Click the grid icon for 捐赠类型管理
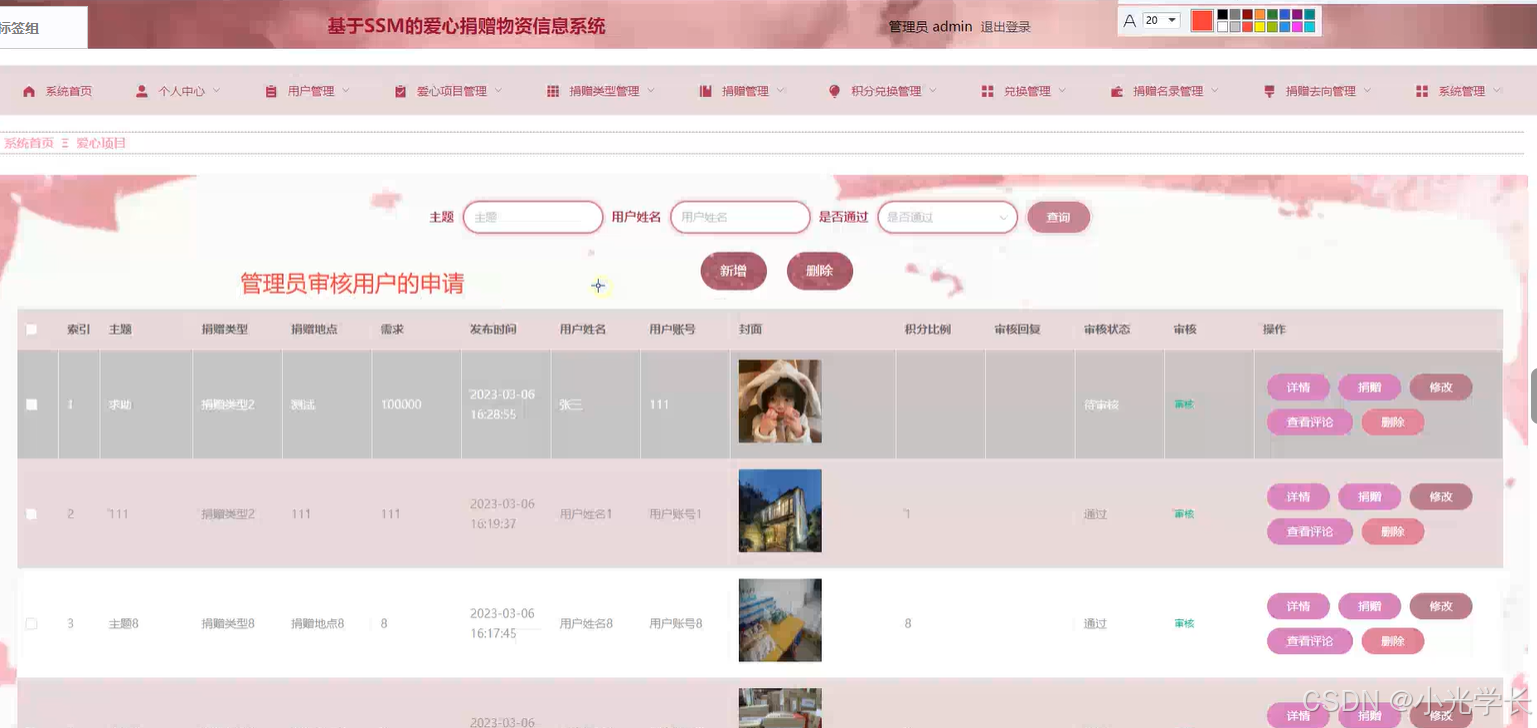Image resolution: width=1537 pixels, height=728 pixels. click(x=553, y=91)
